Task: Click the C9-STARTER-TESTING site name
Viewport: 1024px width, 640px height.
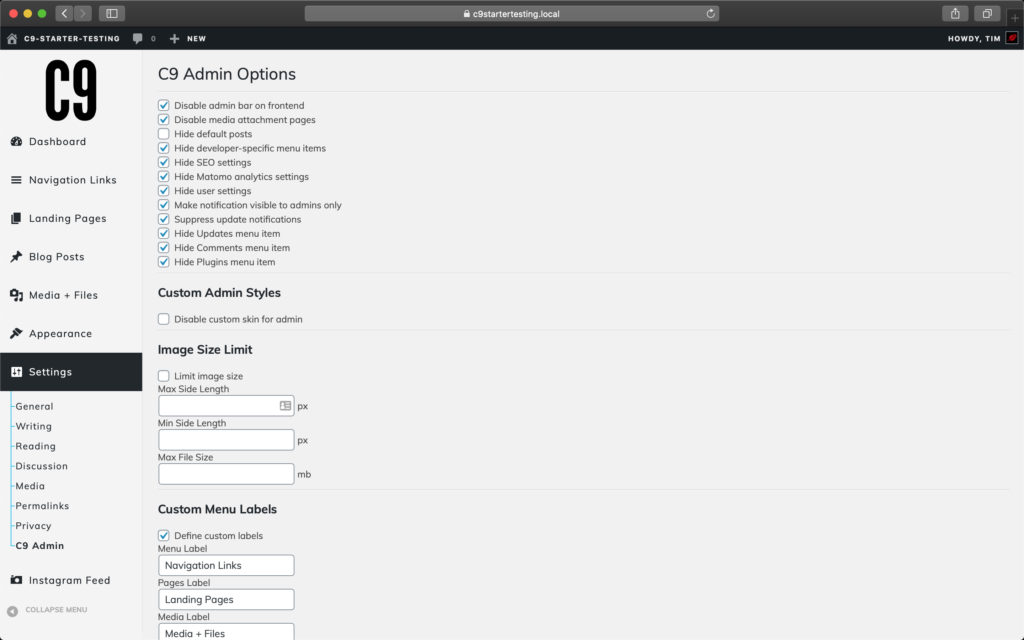Action: click(72, 39)
